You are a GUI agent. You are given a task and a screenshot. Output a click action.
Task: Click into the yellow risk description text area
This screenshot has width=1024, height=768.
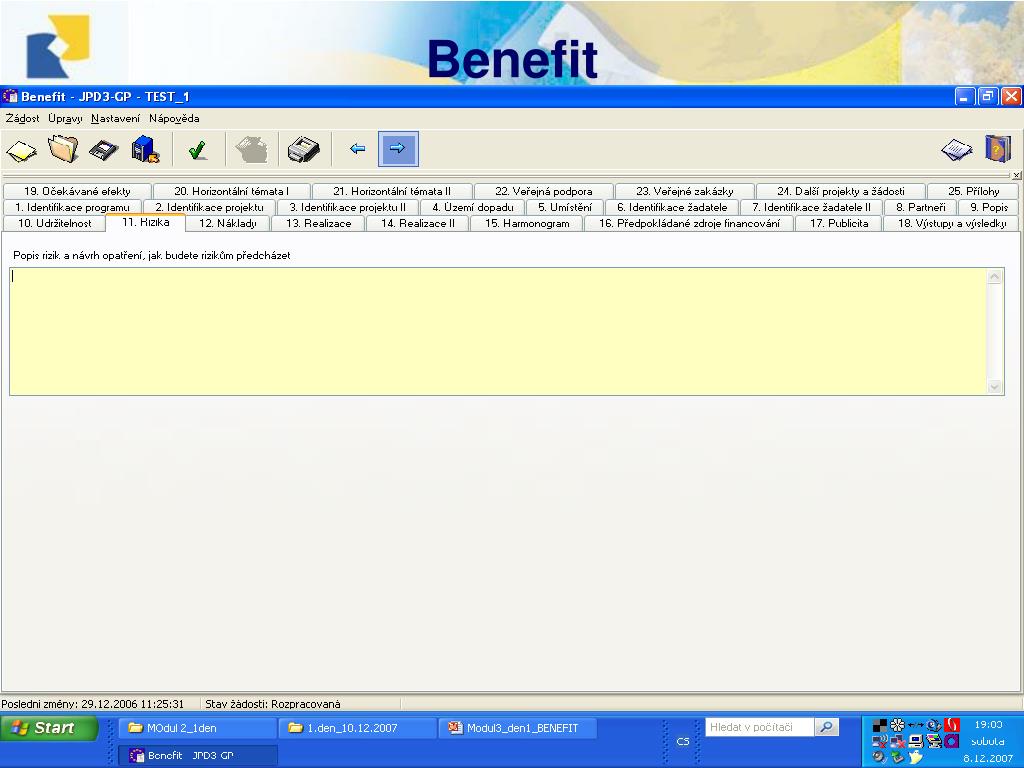point(498,331)
